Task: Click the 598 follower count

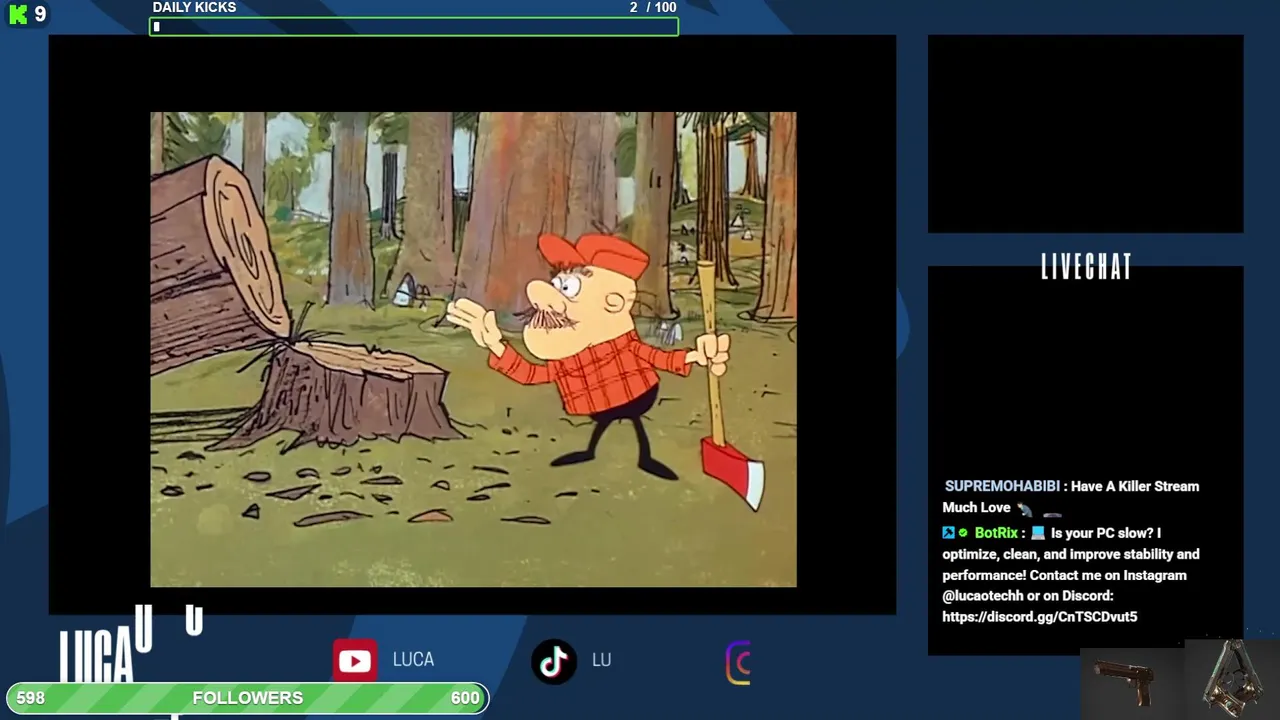Action: [x=31, y=698]
